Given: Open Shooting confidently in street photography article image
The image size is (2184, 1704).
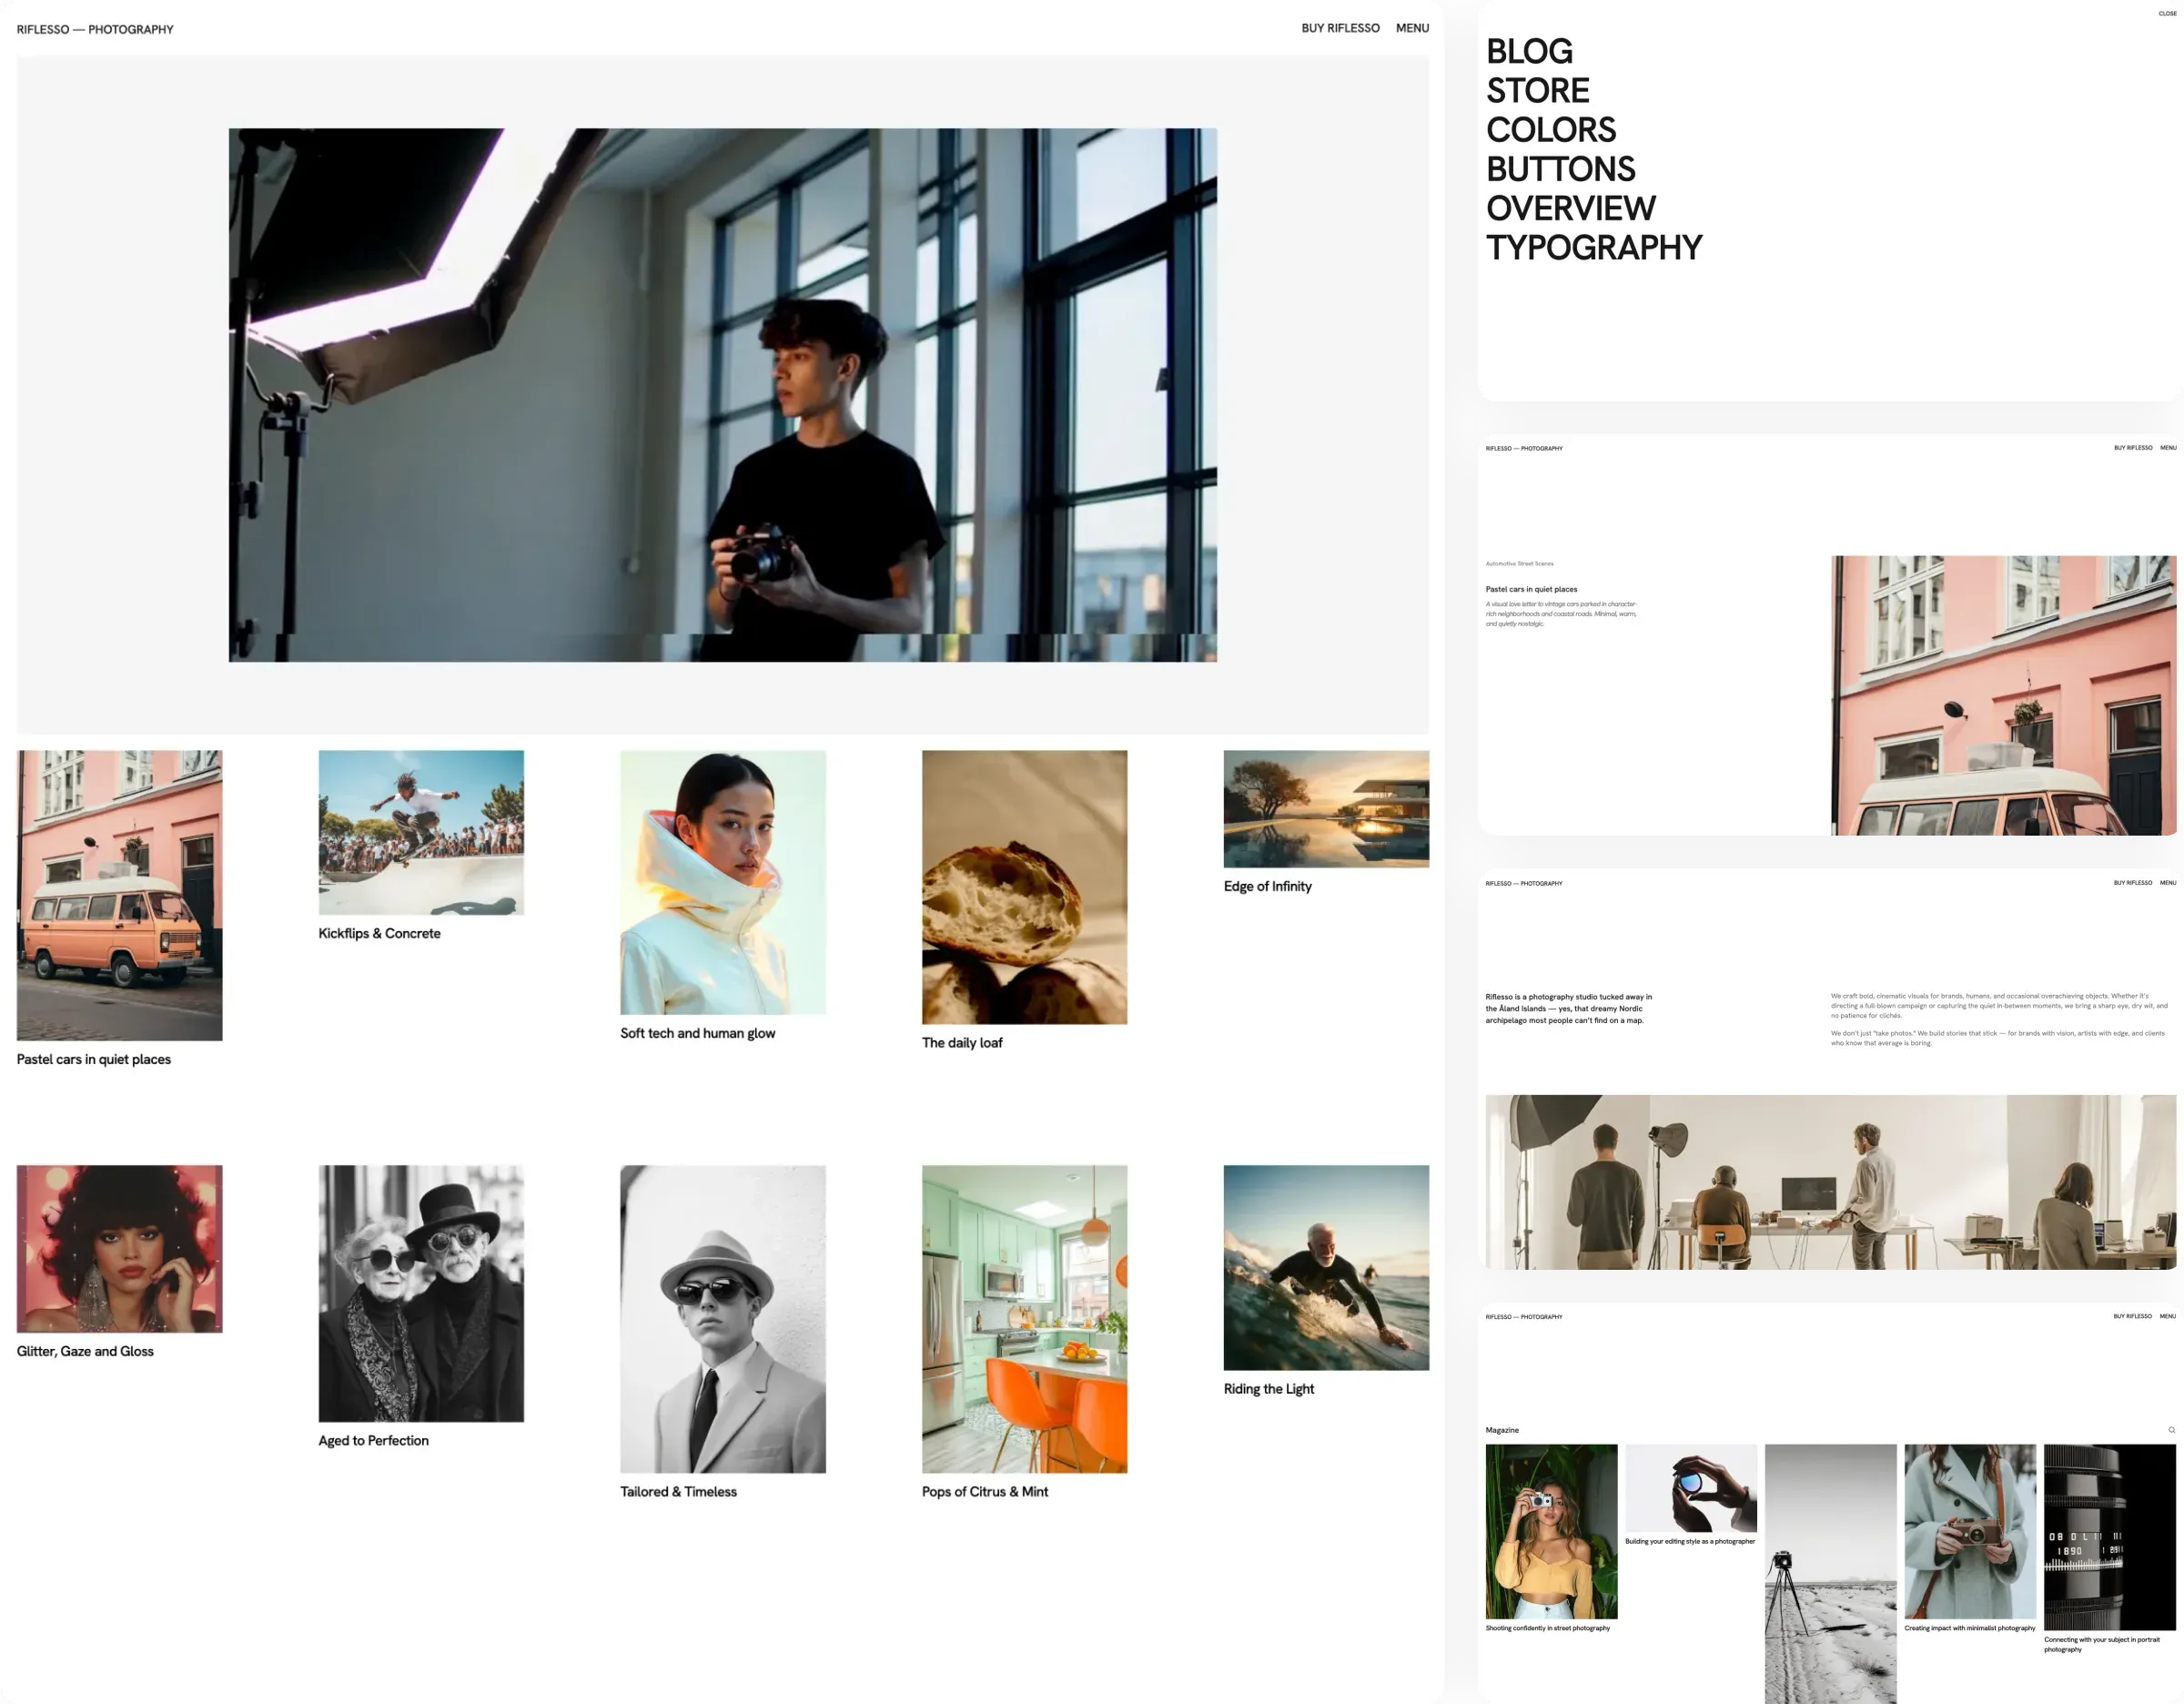Looking at the screenshot, I should coord(1551,1531).
